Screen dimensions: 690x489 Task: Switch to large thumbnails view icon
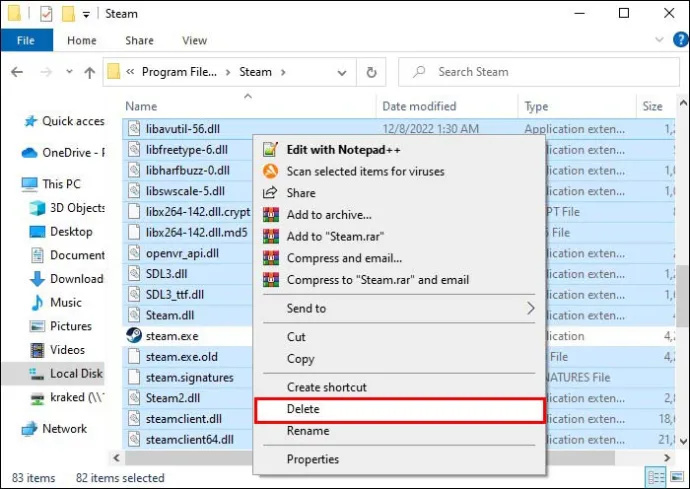pyautogui.click(x=677, y=478)
